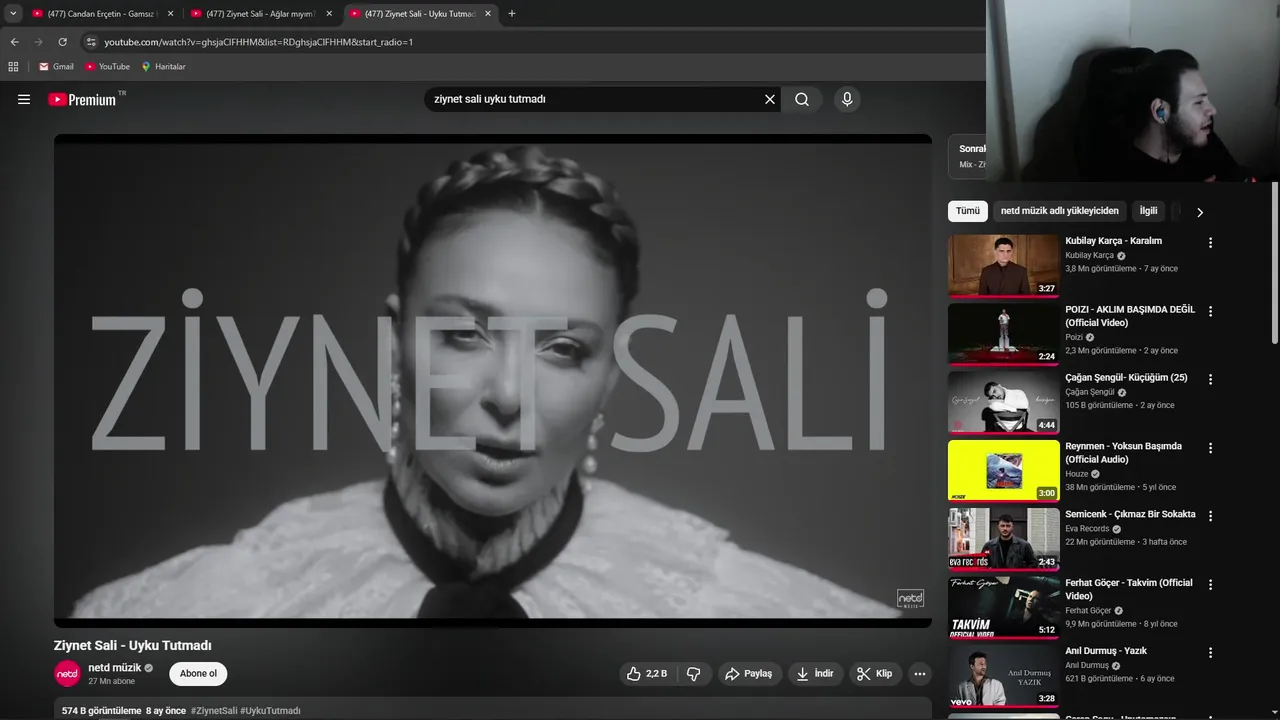This screenshot has height=720, width=1280.
Task: Click the #ZiynetSali hashtag
Action: click(215, 711)
